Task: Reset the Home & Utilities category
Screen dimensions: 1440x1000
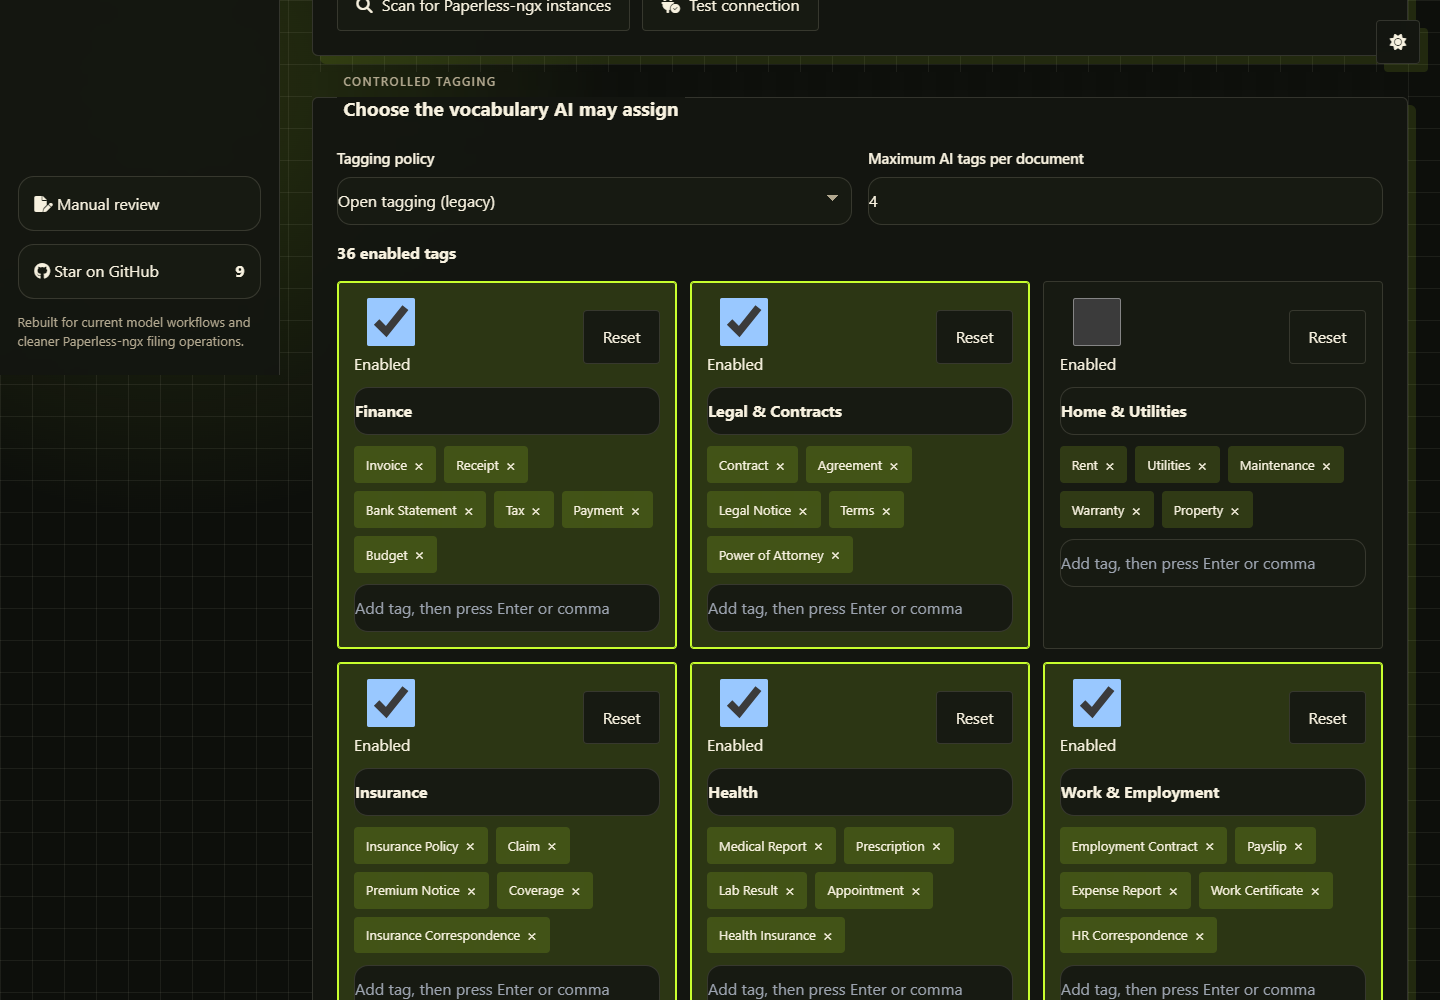Action: 1328,338
